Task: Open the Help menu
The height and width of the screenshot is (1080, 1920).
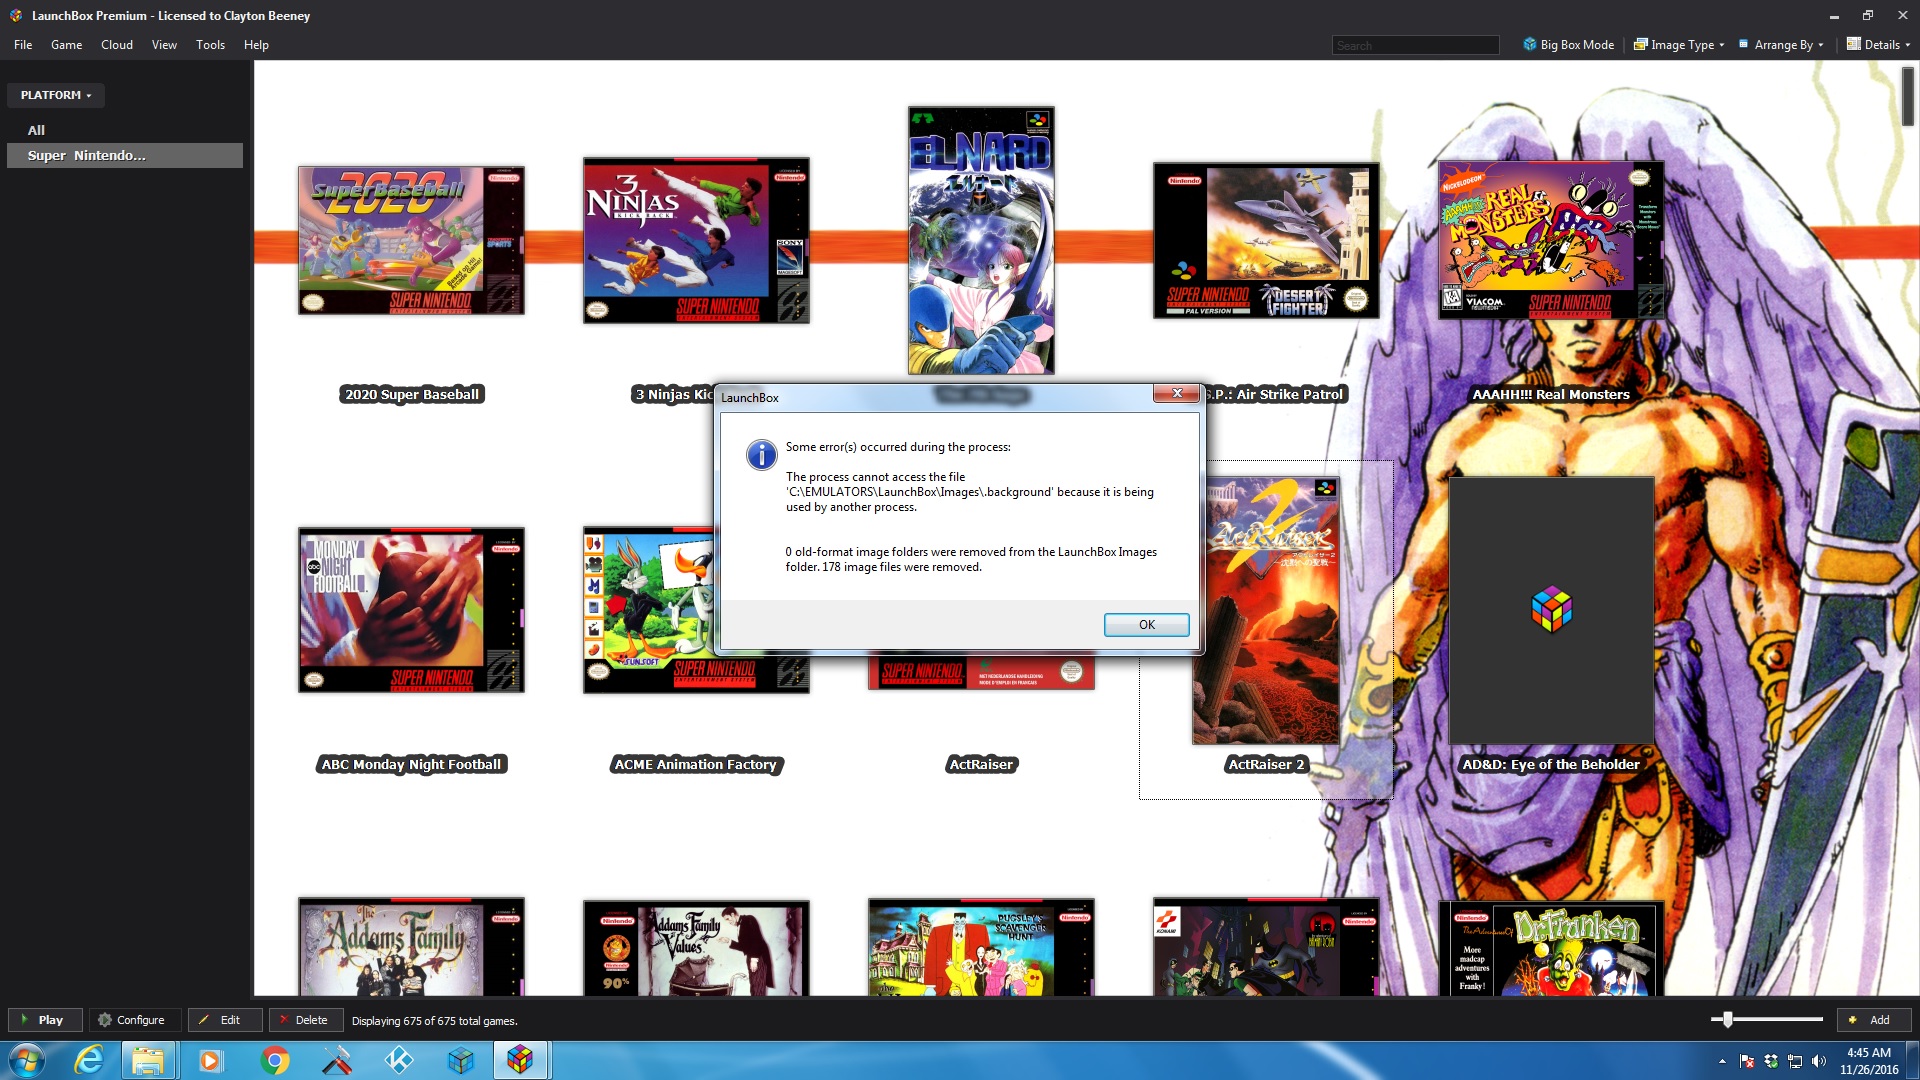Action: [256, 45]
